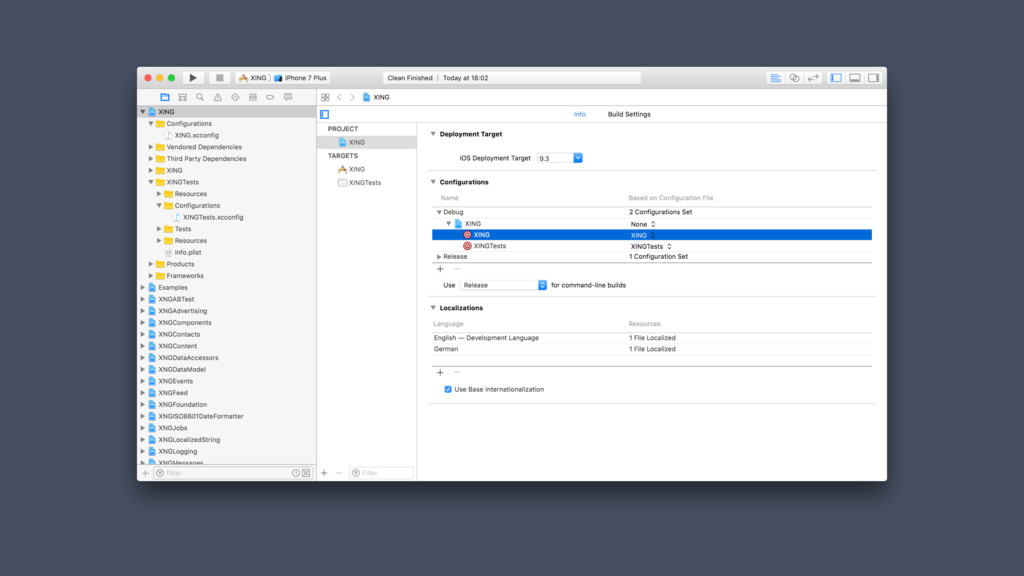Toggle the Navigator pane visibility
1024x576 pixels.
point(836,78)
